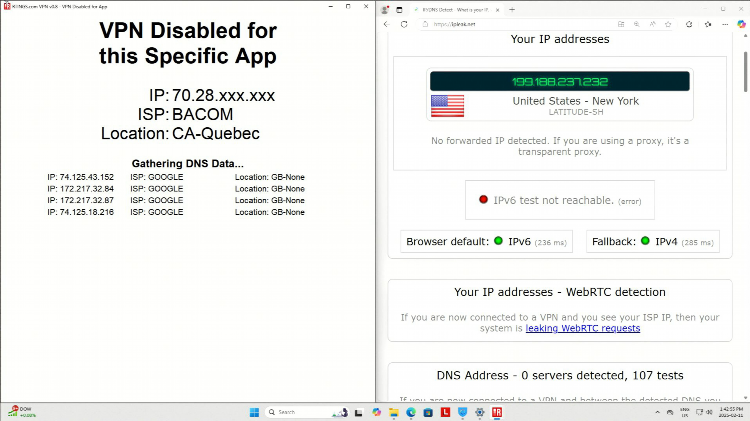Screen dimensions: 750x421
Task: Open Edge tab actions menu icon
Action: click(399, 10)
